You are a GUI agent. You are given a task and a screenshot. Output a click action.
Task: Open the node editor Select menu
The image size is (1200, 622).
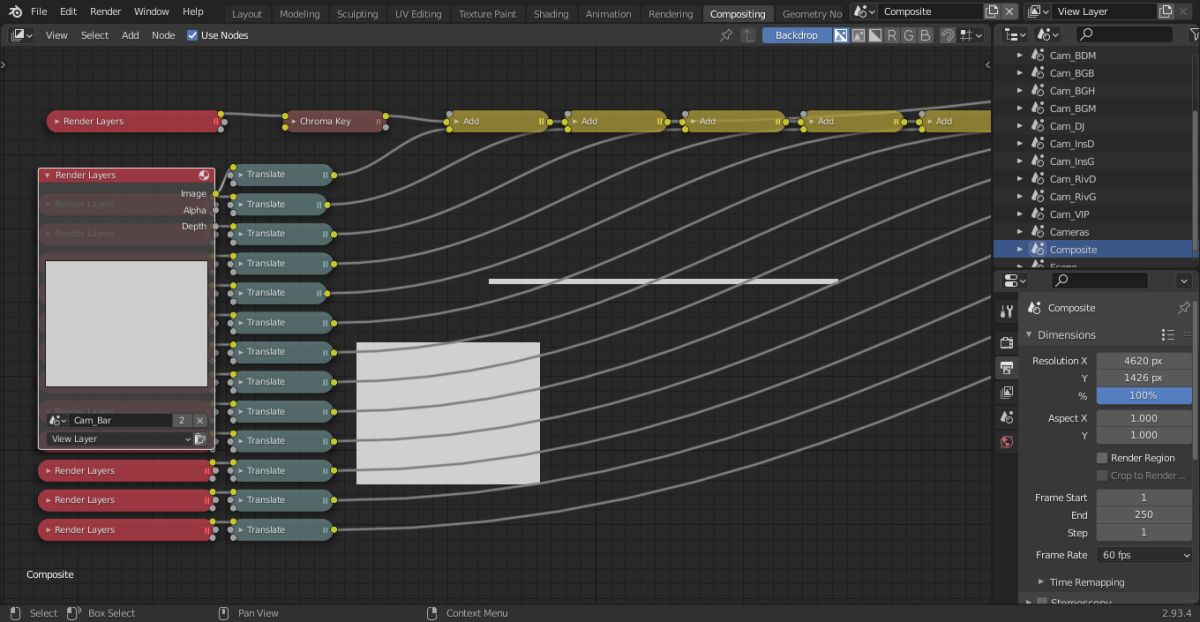pyautogui.click(x=95, y=35)
